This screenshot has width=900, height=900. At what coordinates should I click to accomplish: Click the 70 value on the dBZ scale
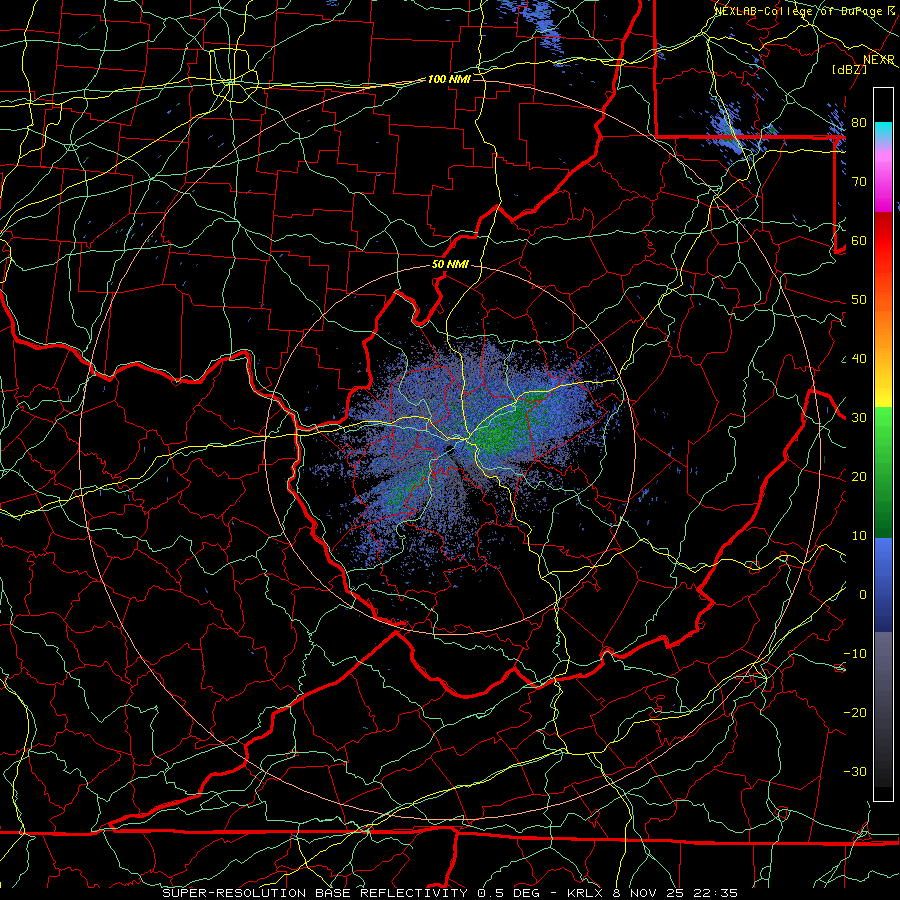(859, 182)
